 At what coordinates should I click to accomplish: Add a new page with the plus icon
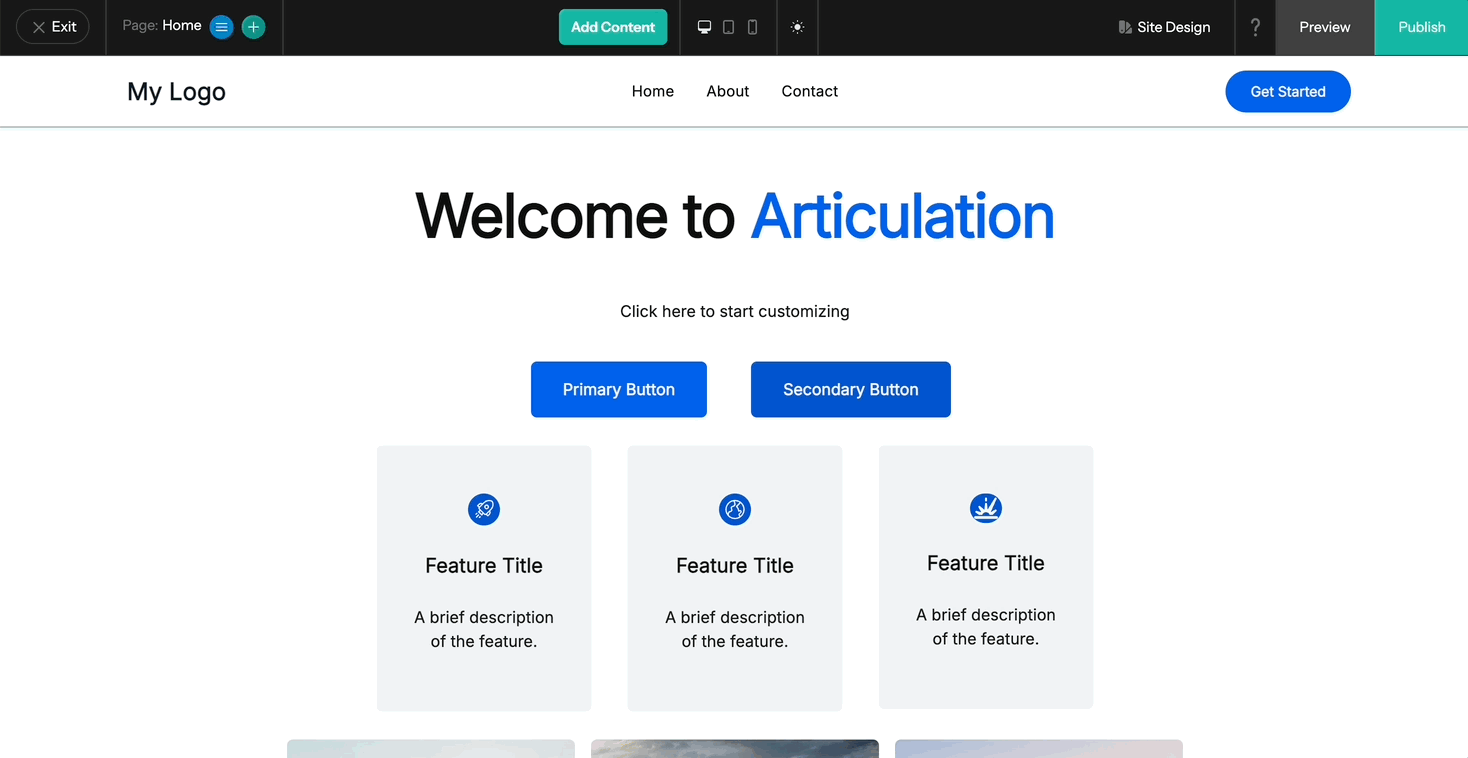tap(253, 27)
